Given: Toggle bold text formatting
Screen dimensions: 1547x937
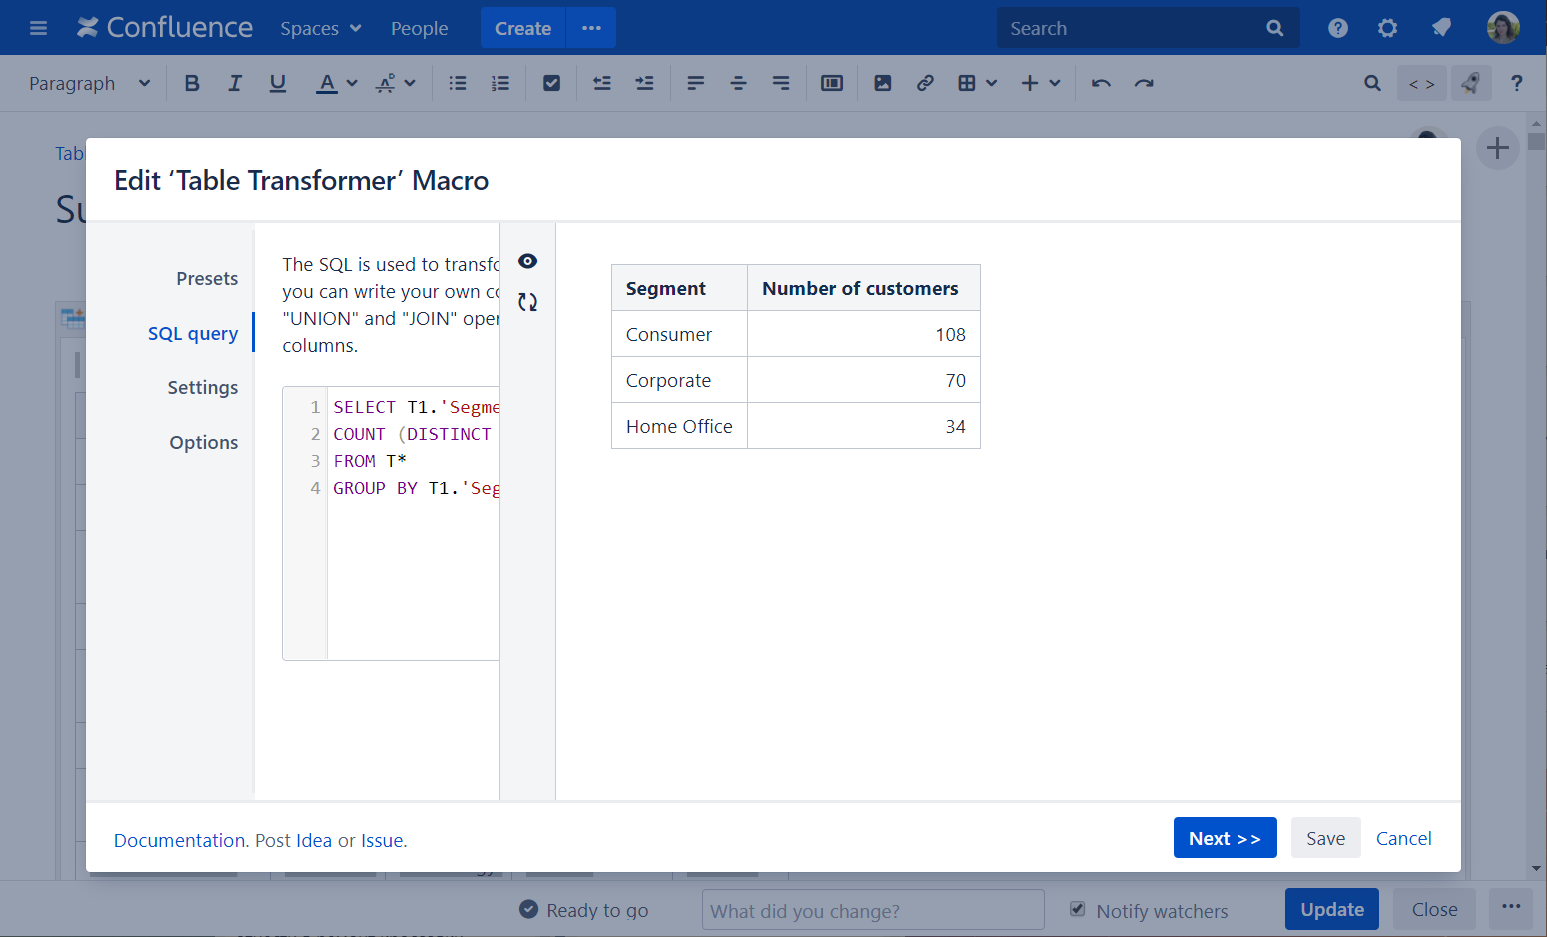Looking at the screenshot, I should point(192,84).
